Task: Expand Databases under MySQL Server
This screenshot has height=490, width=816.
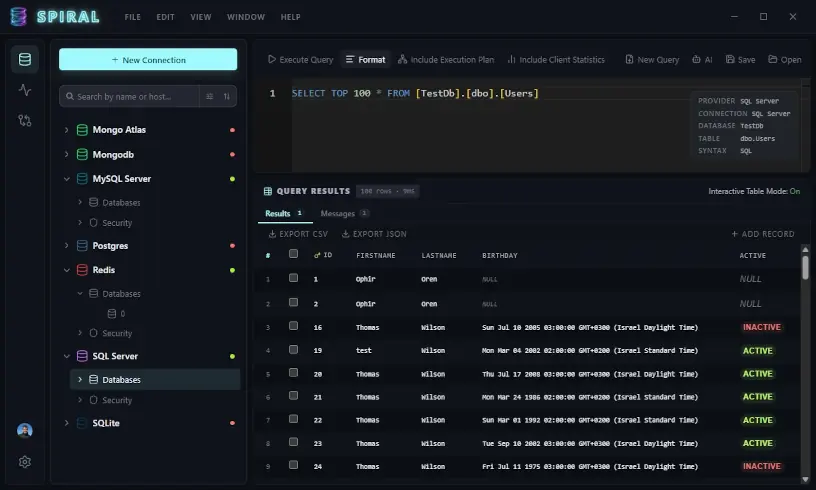Action: click(x=80, y=202)
